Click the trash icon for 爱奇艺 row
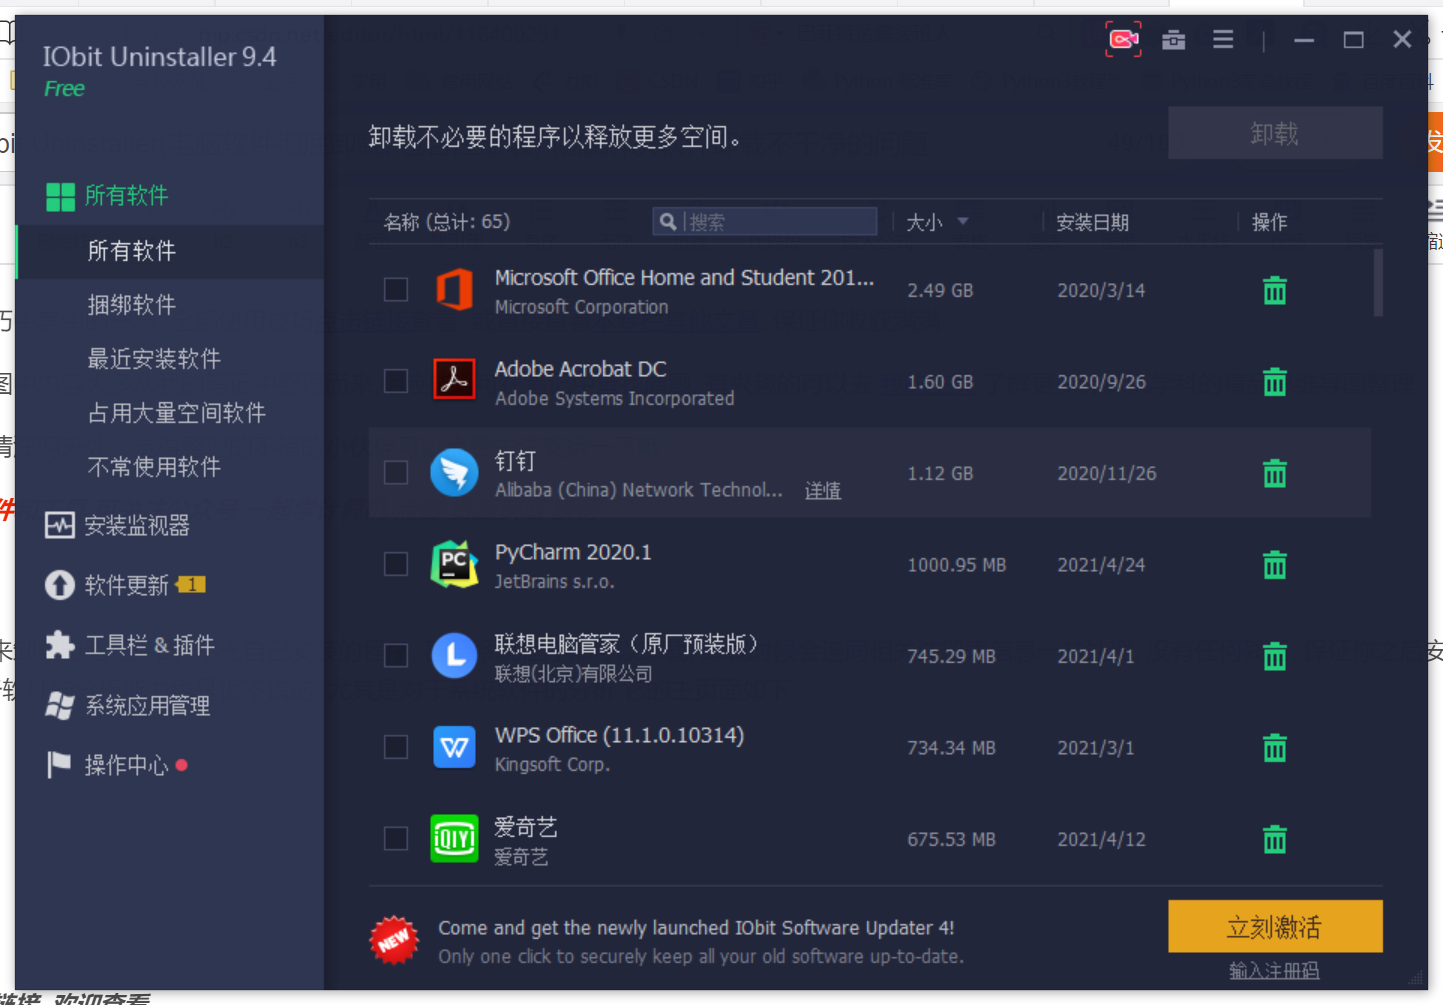Viewport: 1443px width, 1005px height. 1274,839
